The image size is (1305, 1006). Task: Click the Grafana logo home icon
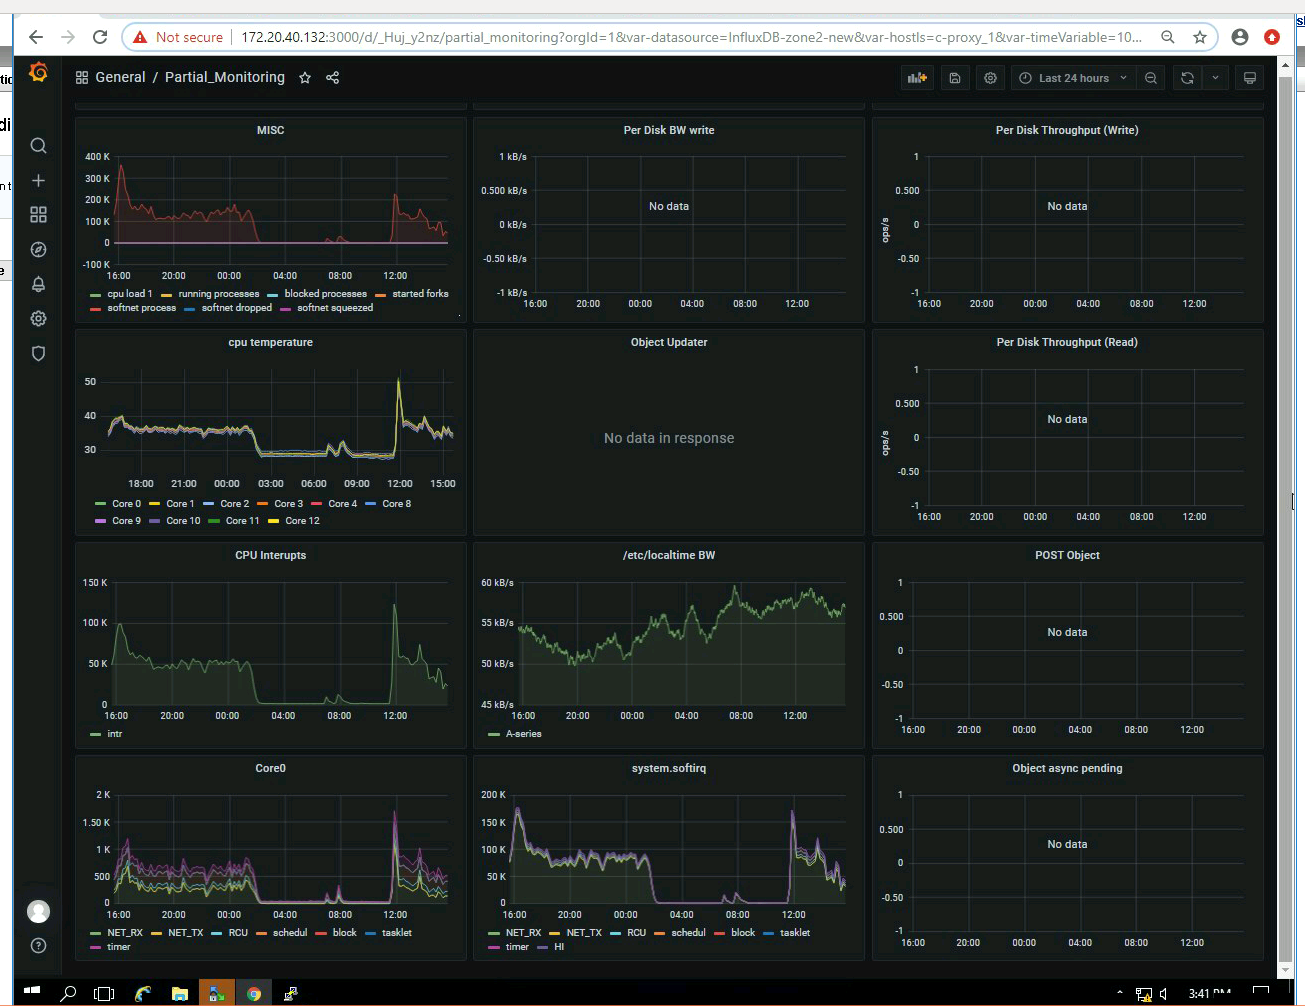[38, 73]
